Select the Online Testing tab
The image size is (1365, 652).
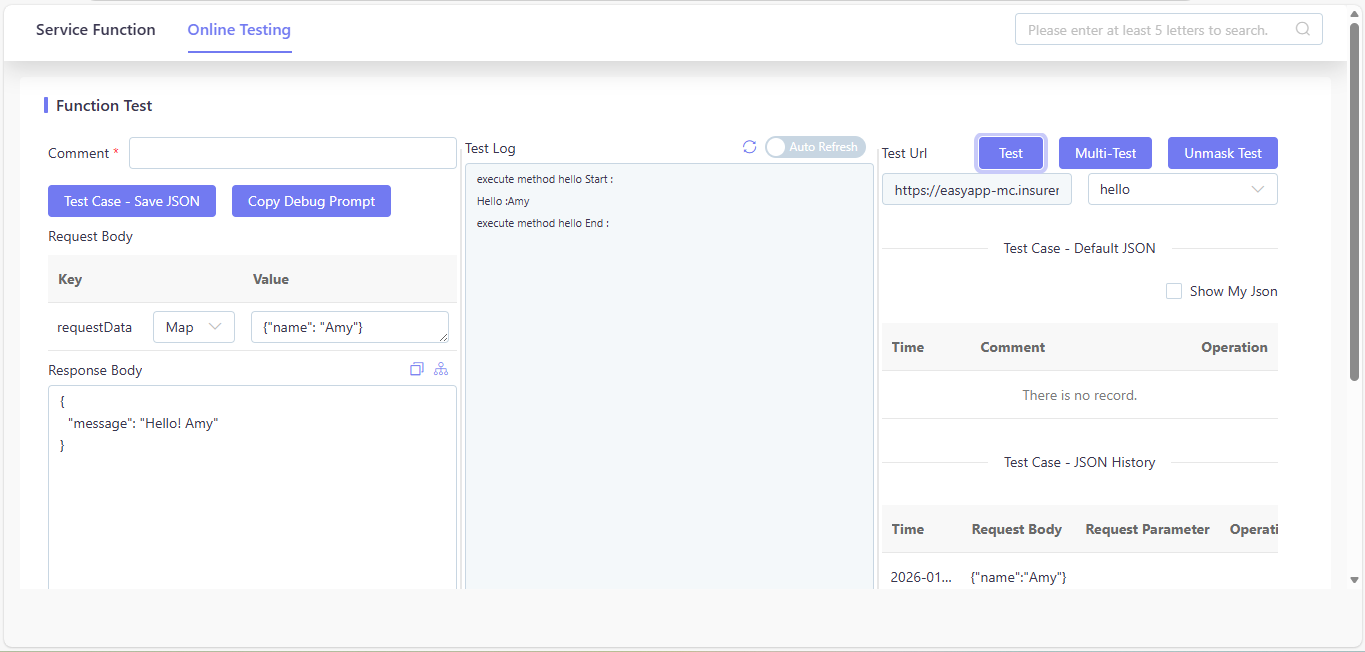point(239,30)
